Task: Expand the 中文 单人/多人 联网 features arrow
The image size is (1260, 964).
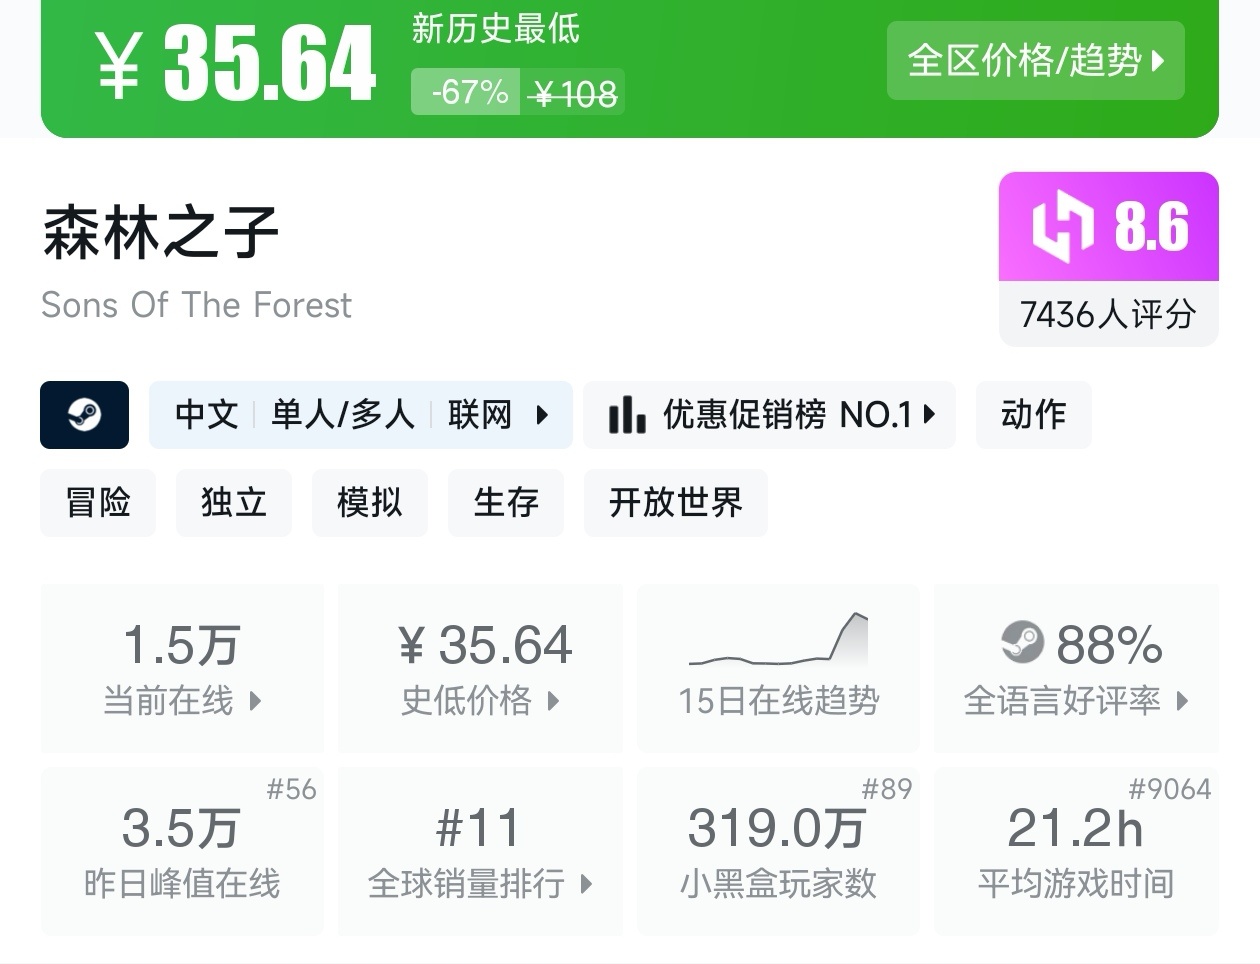Action: click(542, 414)
